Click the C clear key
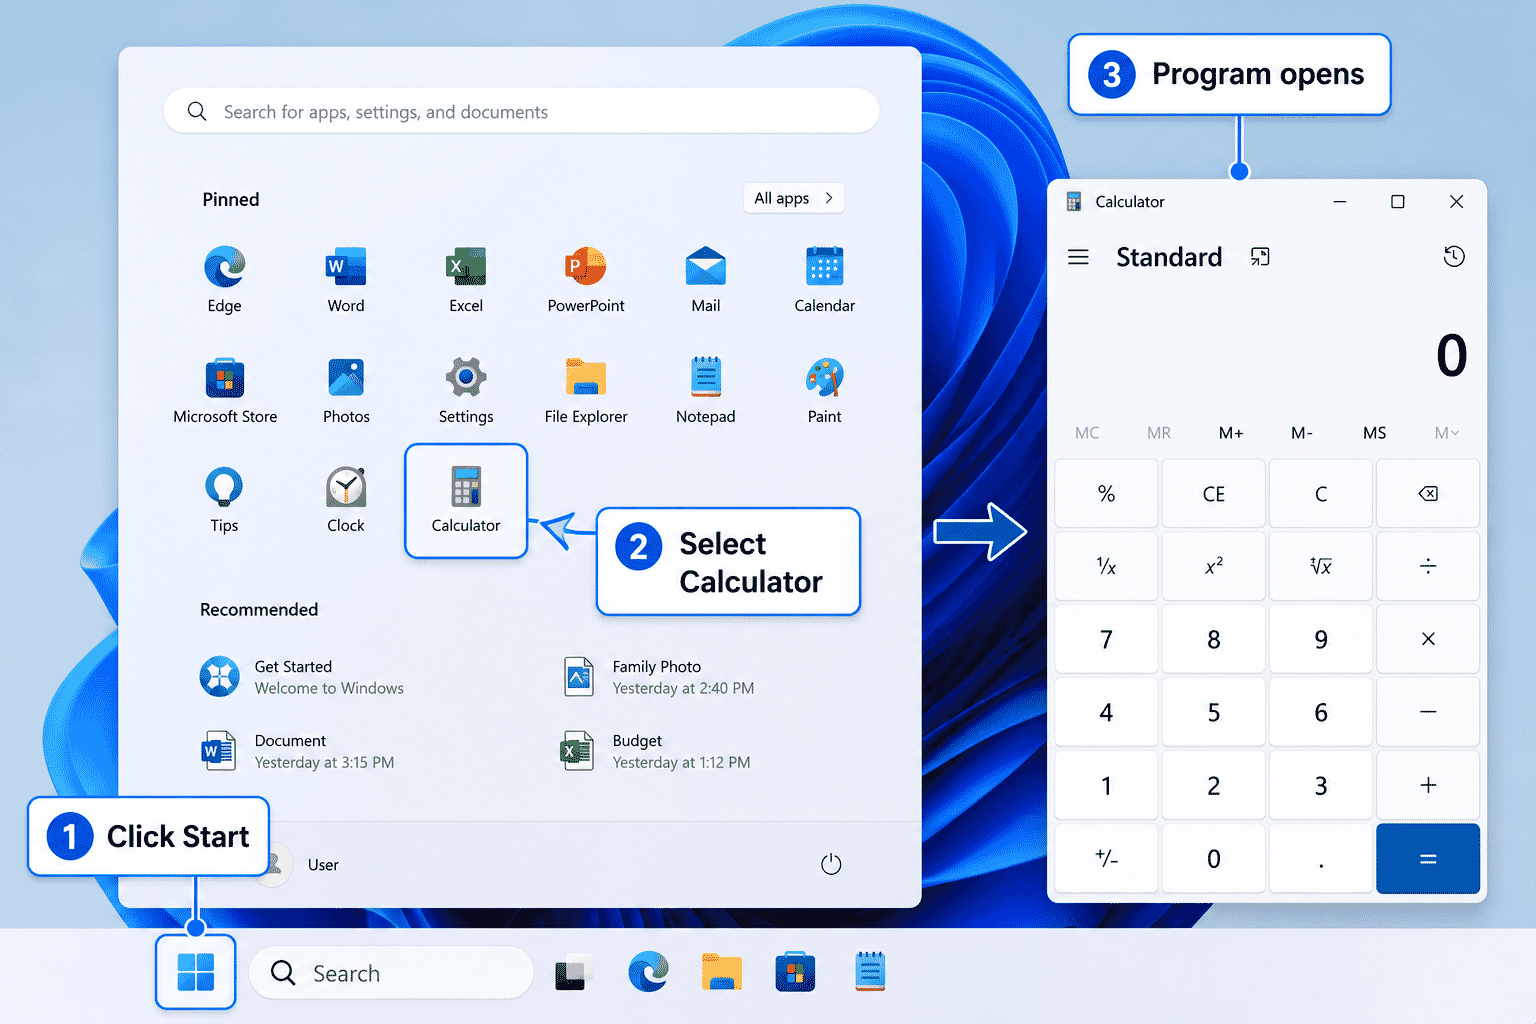This screenshot has width=1536, height=1024. [1321, 494]
